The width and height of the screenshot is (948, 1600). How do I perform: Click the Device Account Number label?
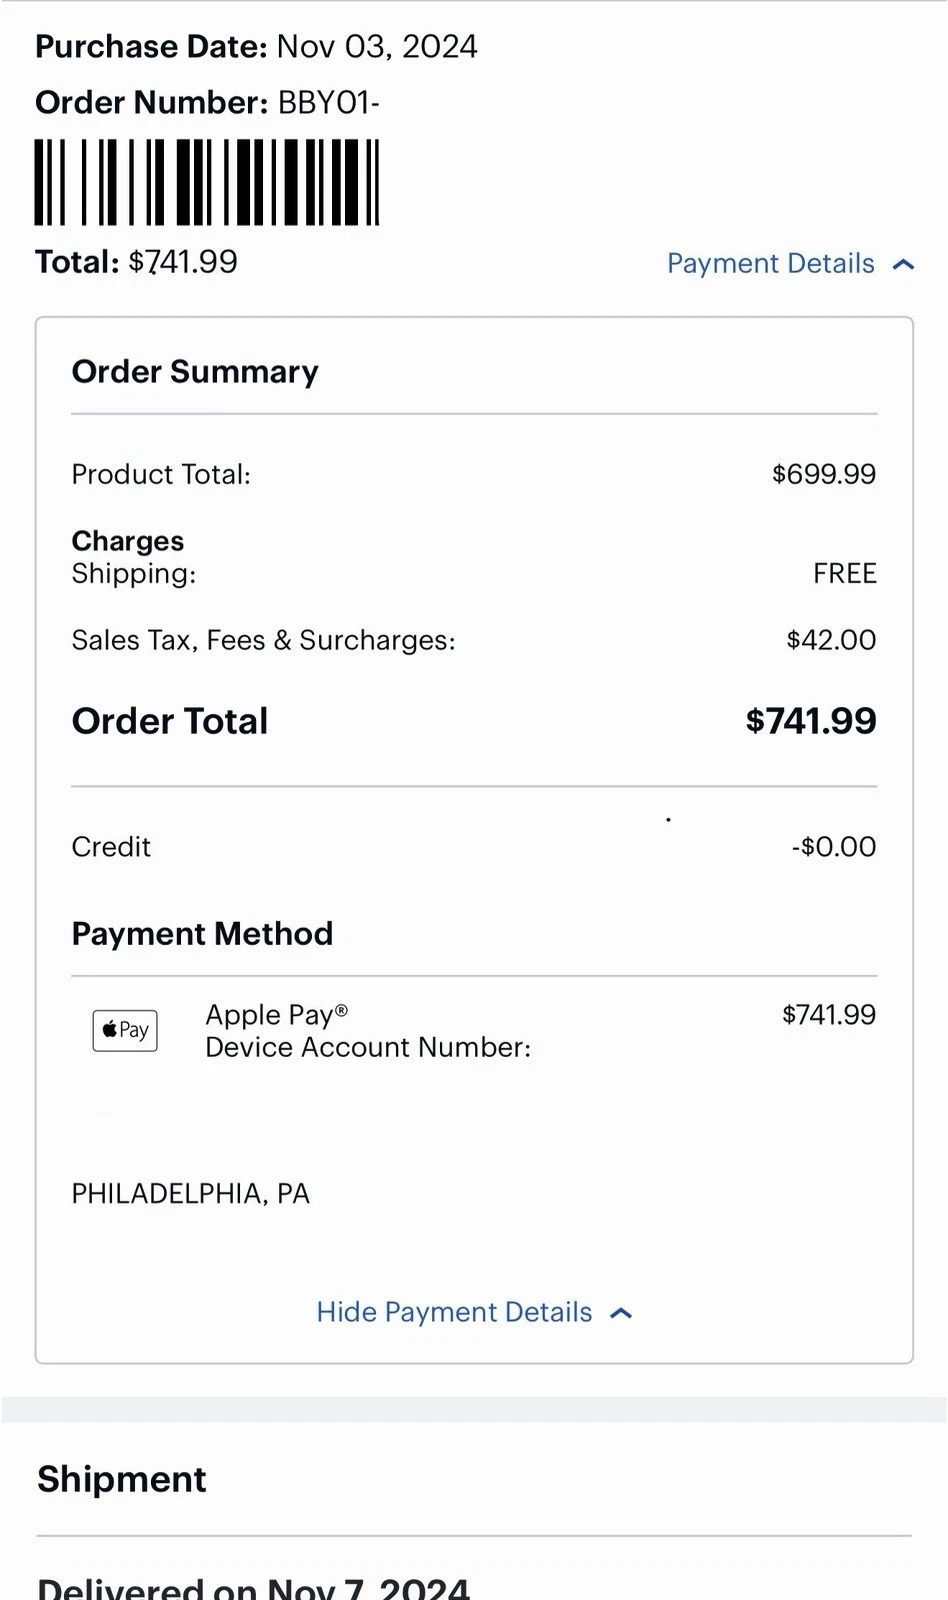click(x=368, y=1047)
